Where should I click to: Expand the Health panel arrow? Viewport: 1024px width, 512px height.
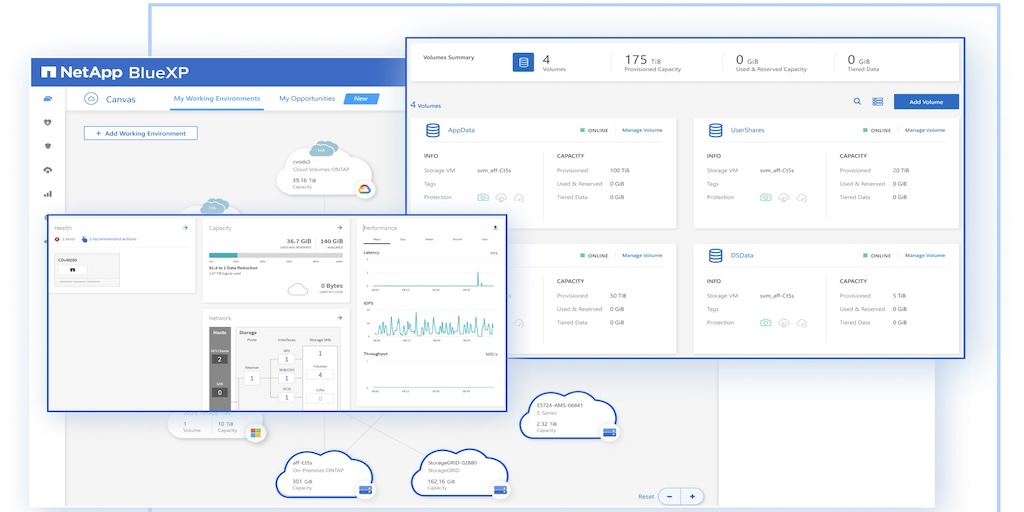coord(185,228)
